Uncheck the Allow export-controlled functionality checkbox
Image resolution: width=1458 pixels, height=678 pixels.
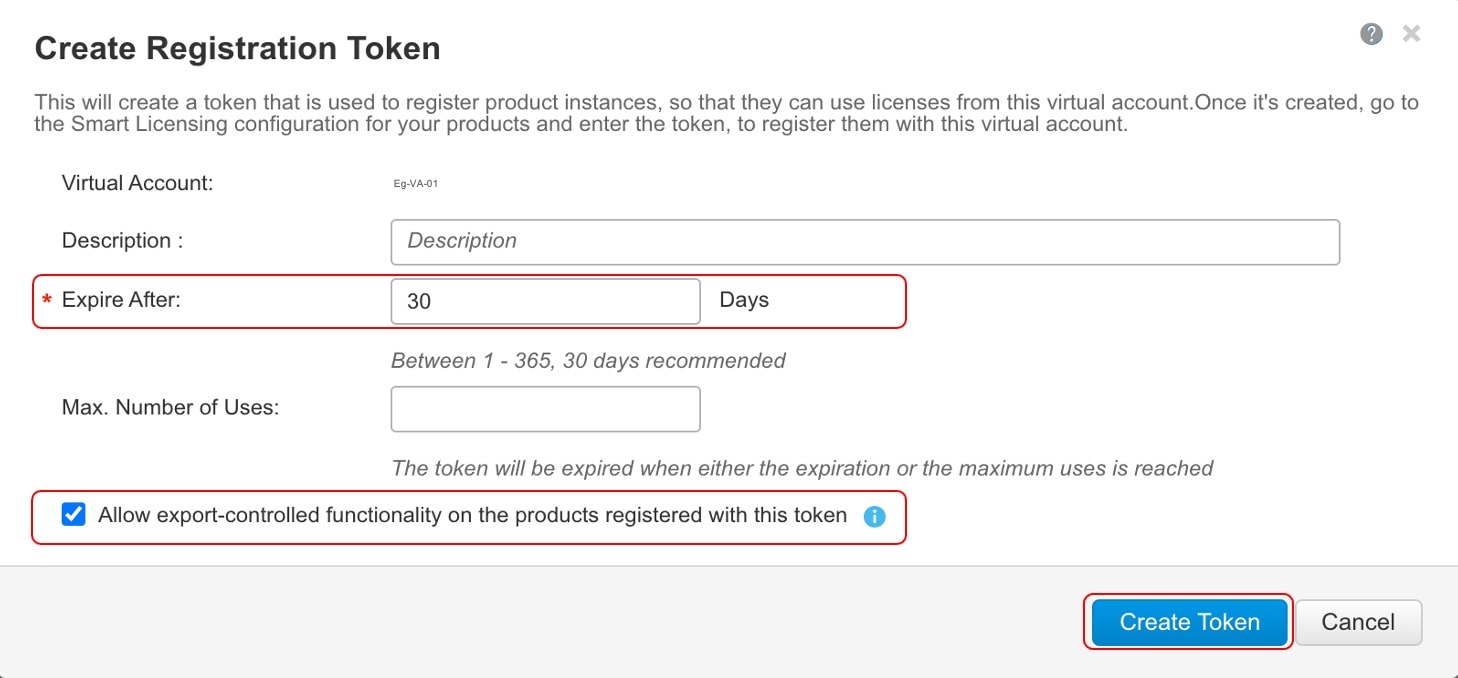click(x=73, y=515)
